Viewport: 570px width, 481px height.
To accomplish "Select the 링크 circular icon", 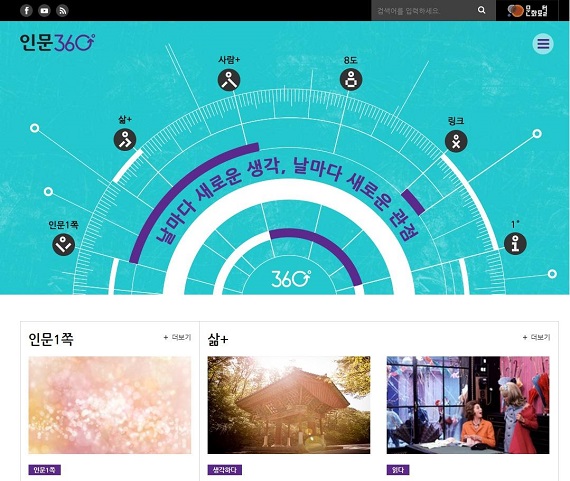I will [456, 141].
